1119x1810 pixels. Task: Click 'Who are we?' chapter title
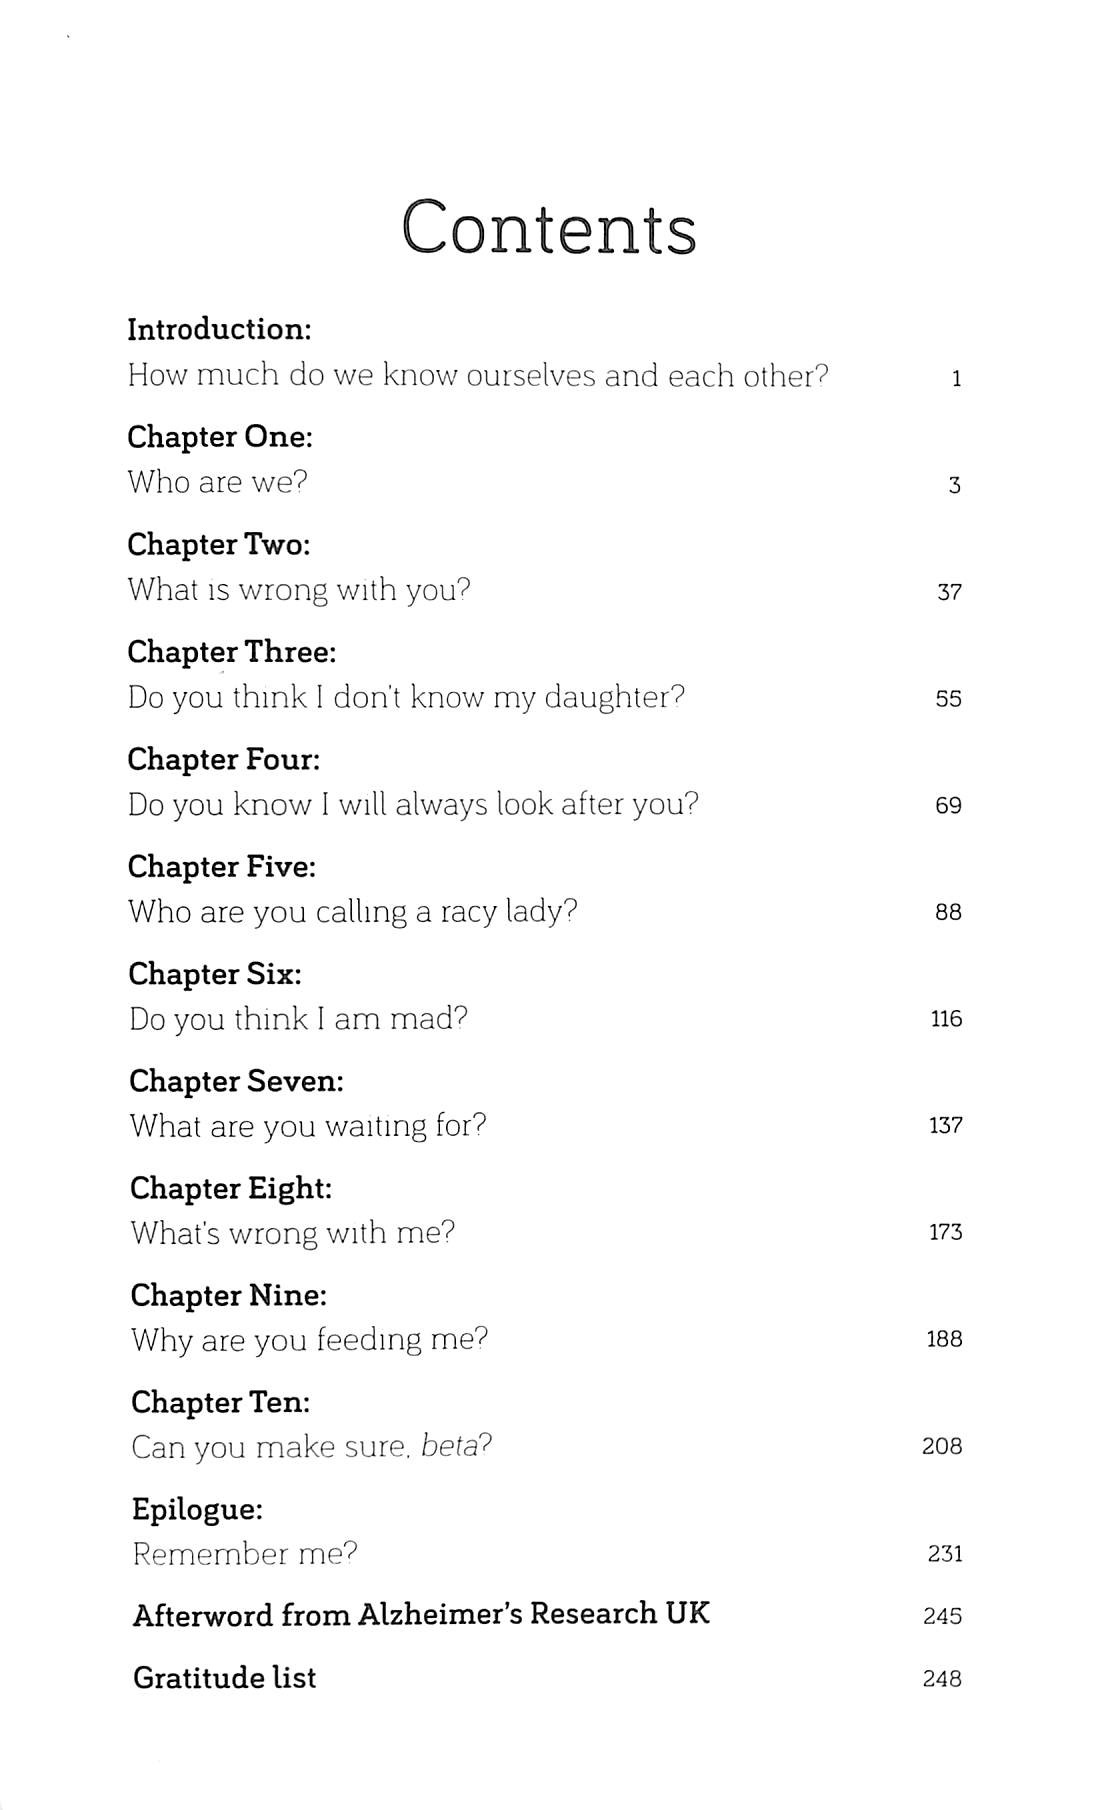pos(217,482)
